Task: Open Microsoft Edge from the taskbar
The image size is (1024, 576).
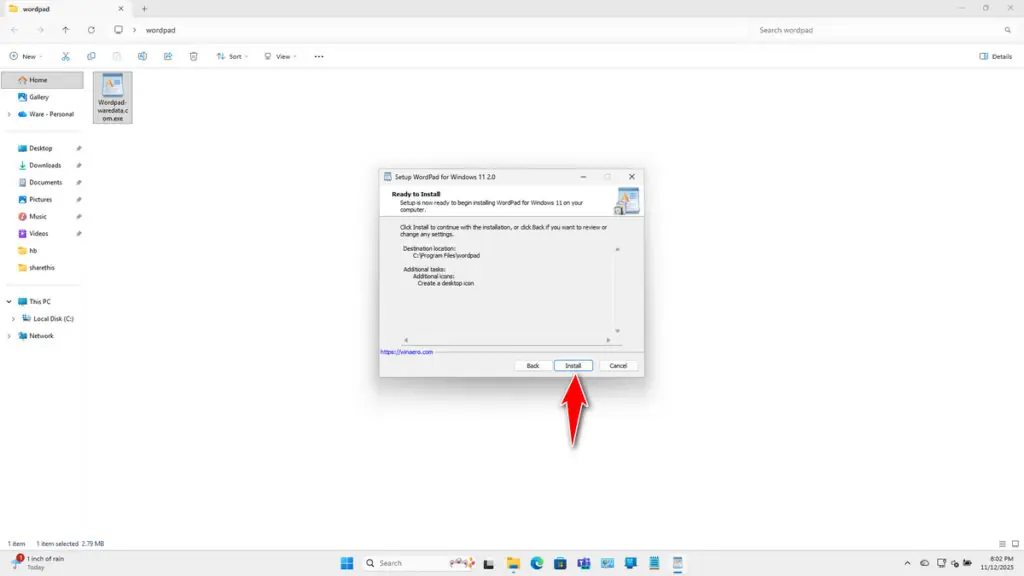Action: pos(535,563)
